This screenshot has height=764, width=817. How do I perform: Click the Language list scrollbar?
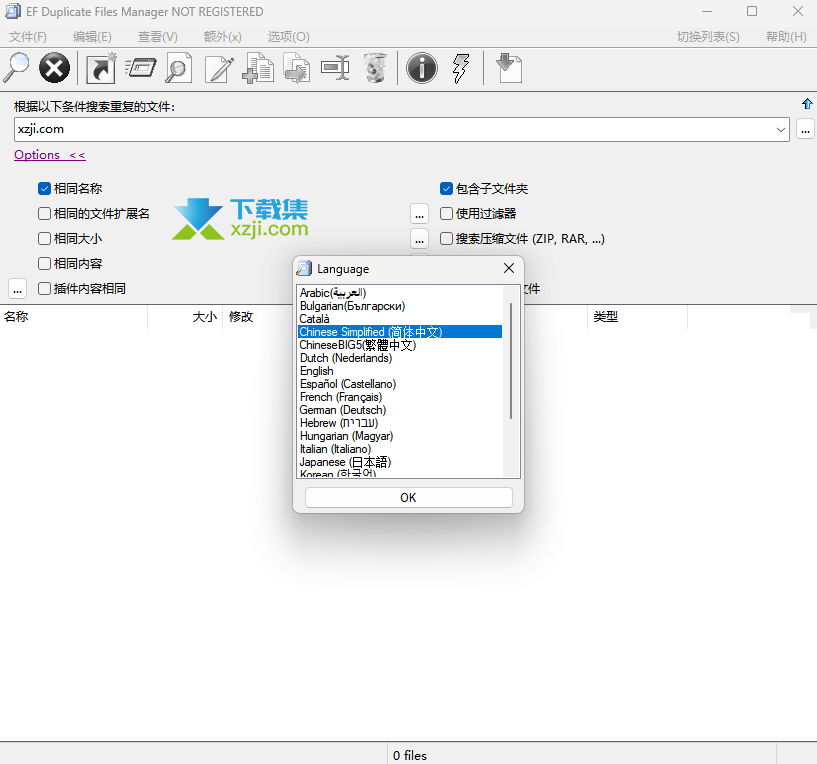(511, 360)
